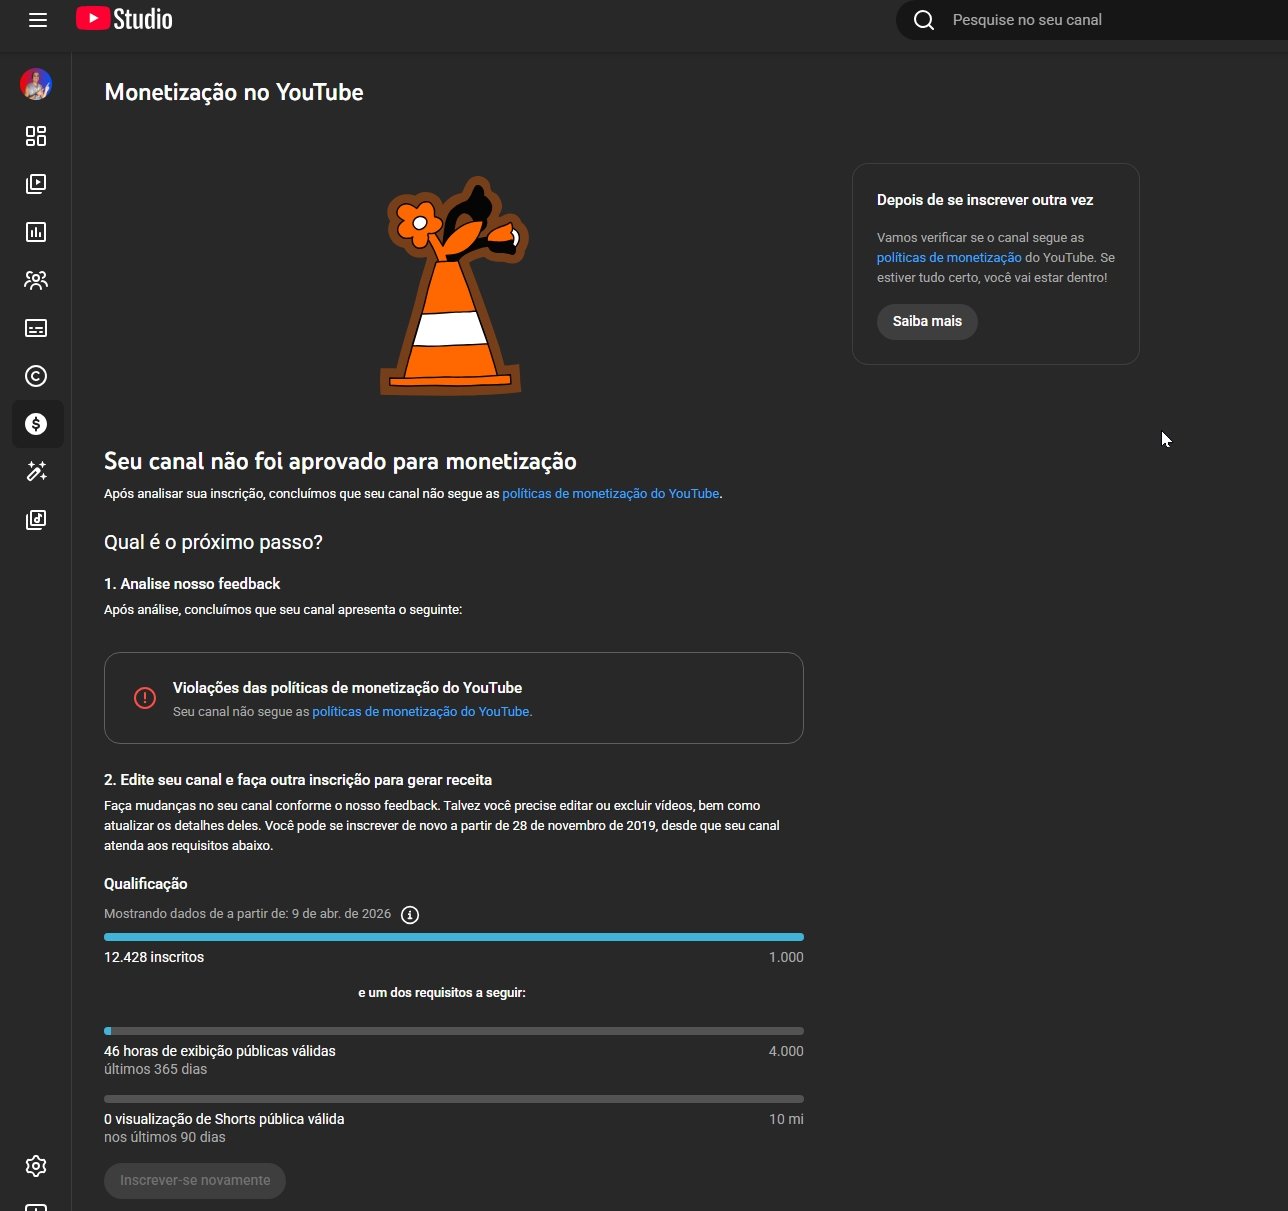Open the Analytics bar-chart icon

pos(36,232)
